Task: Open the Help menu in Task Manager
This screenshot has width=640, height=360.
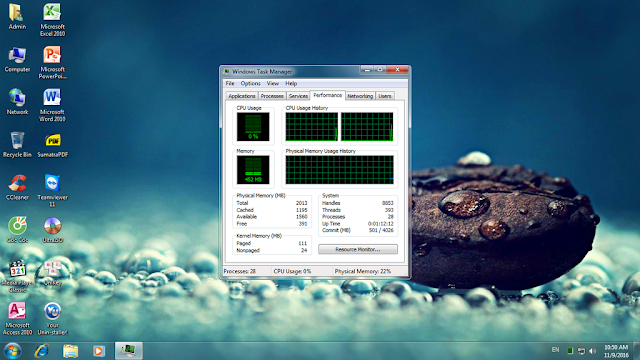Action: click(291, 83)
